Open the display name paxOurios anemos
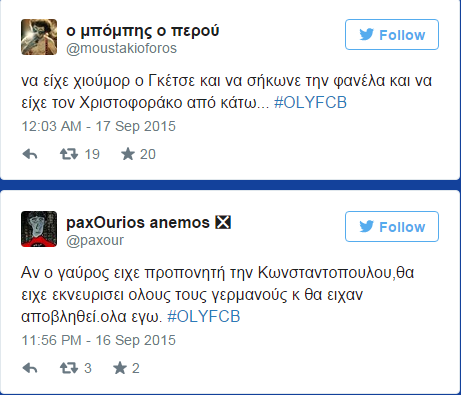This screenshot has height=395, width=461. 138,222
